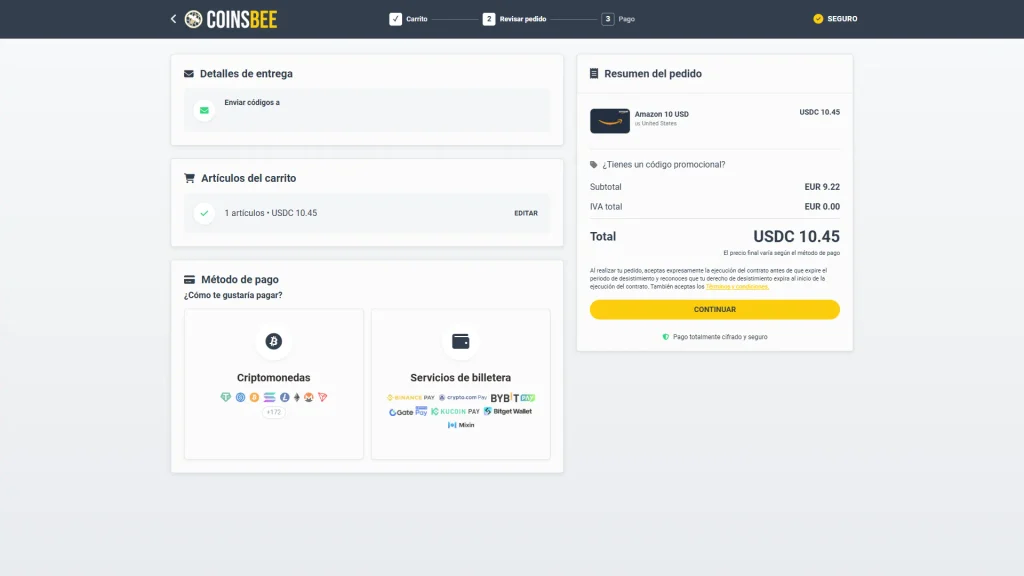1024x576 pixels.
Task: Click the Ethereum coin icon
Action: point(297,397)
